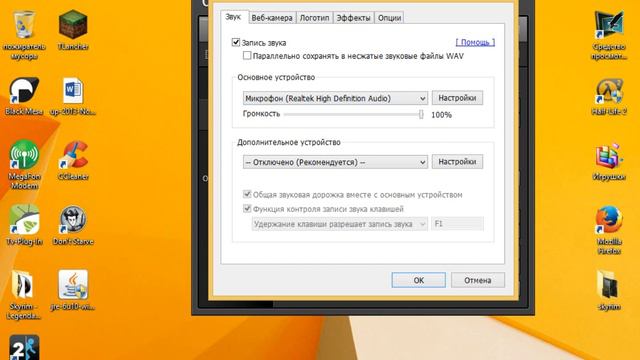This screenshot has width=640, height=360.
Task: Open Black Mesa desktop shortcut
Action: [24, 96]
